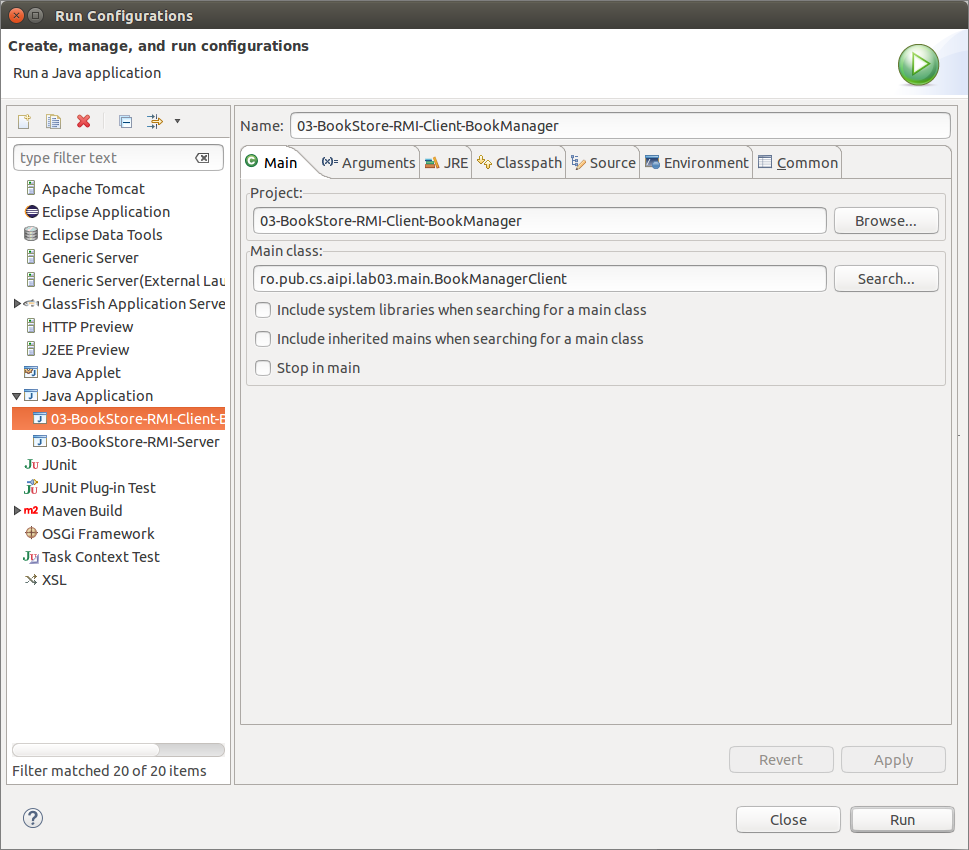Select J2EE Preview entry
The image size is (969, 850).
point(78,349)
